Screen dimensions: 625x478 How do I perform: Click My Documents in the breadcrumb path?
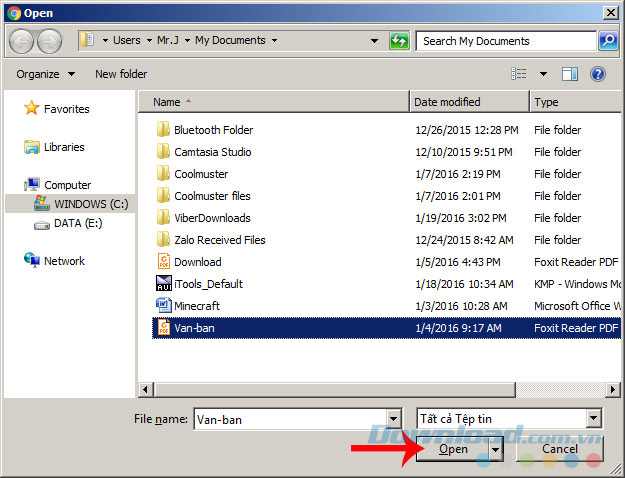(x=230, y=40)
